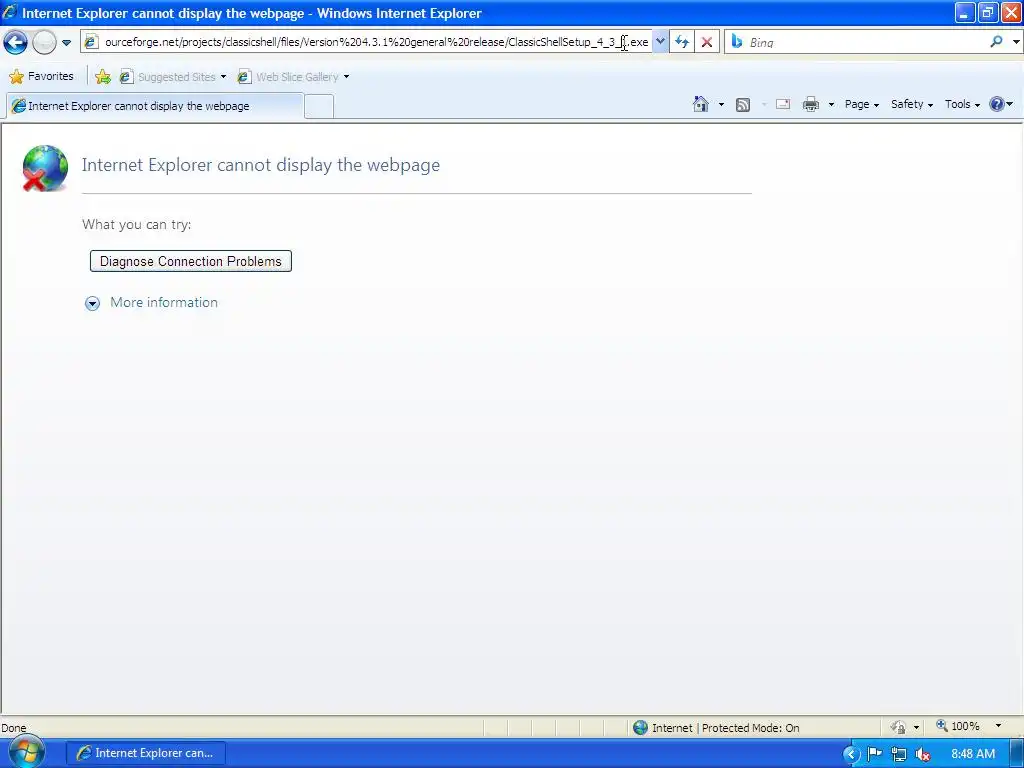The image size is (1024, 768).
Task: Click the RSS Feeds icon
Action: tap(743, 104)
